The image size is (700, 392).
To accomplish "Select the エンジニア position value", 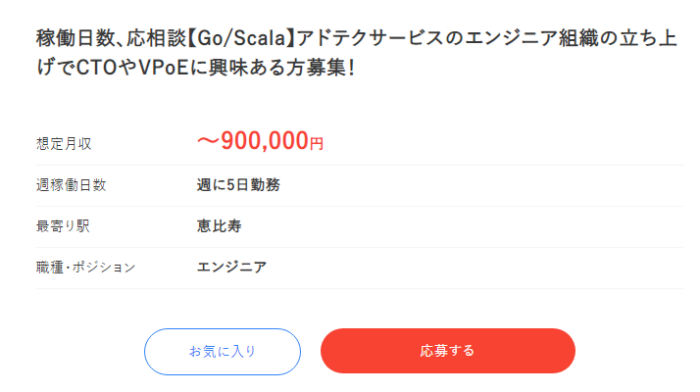I will pos(232,267).
